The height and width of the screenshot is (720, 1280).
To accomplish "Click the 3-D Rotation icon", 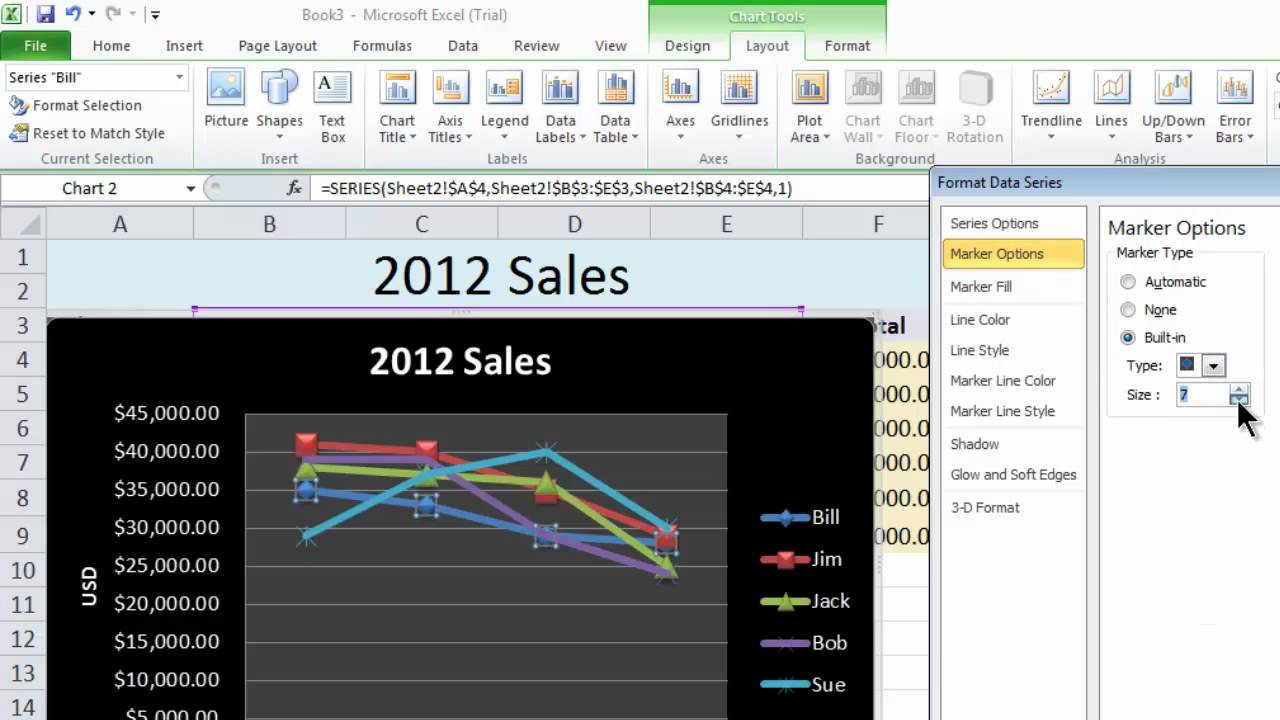I will point(974,88).
